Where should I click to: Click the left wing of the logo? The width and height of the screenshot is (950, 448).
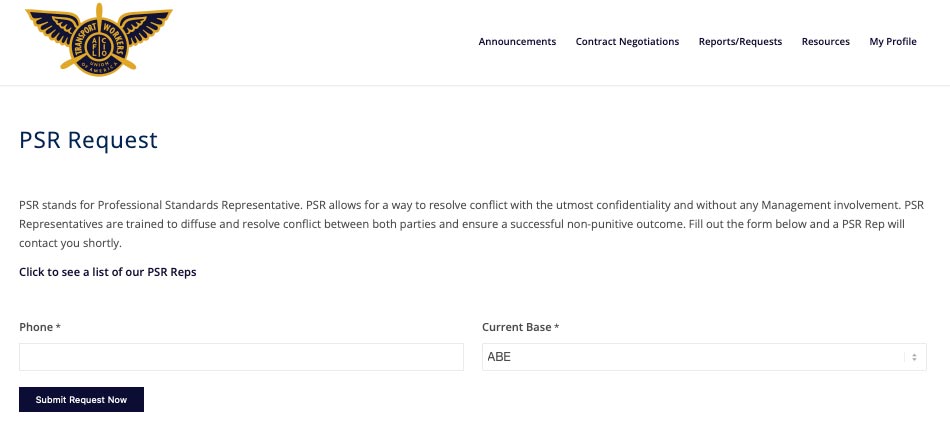tap(53, 25)
